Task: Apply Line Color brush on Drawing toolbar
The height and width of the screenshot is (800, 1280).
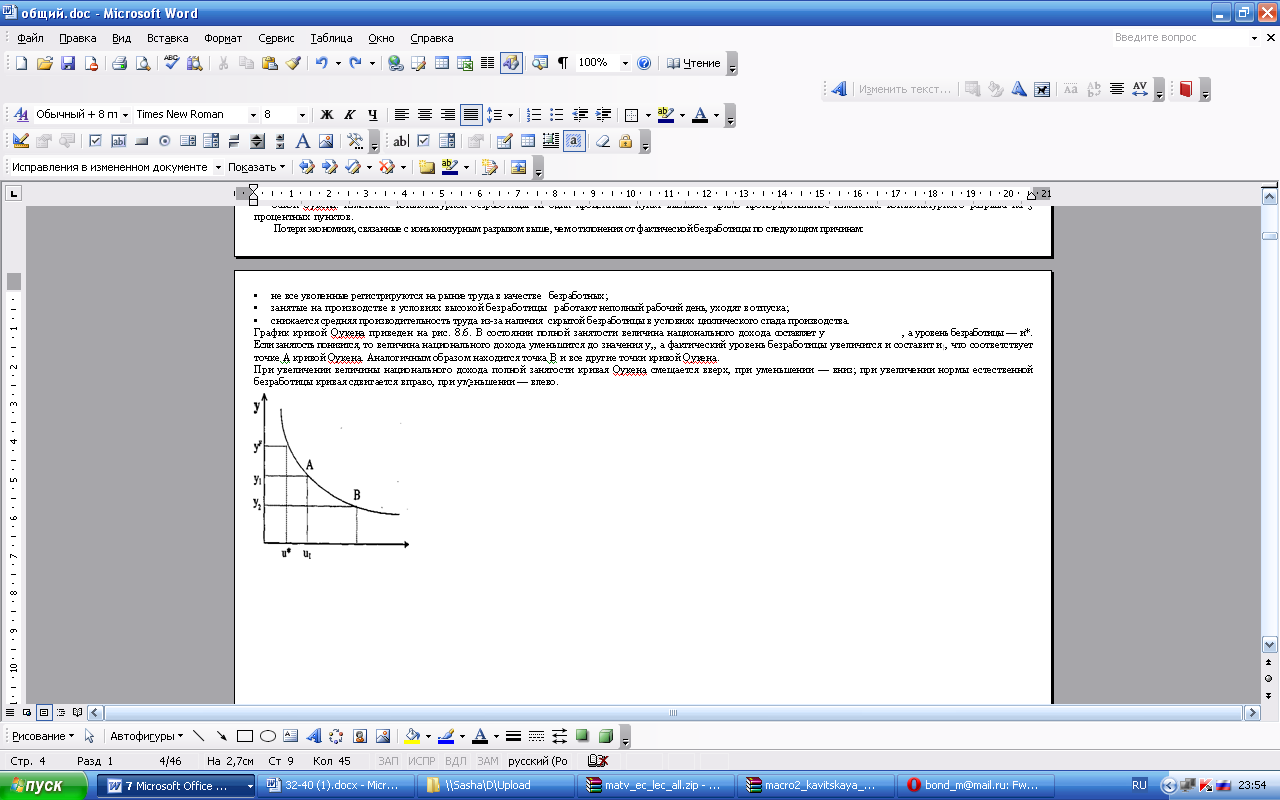Action: pyautogui.click(x=445, y=736)
